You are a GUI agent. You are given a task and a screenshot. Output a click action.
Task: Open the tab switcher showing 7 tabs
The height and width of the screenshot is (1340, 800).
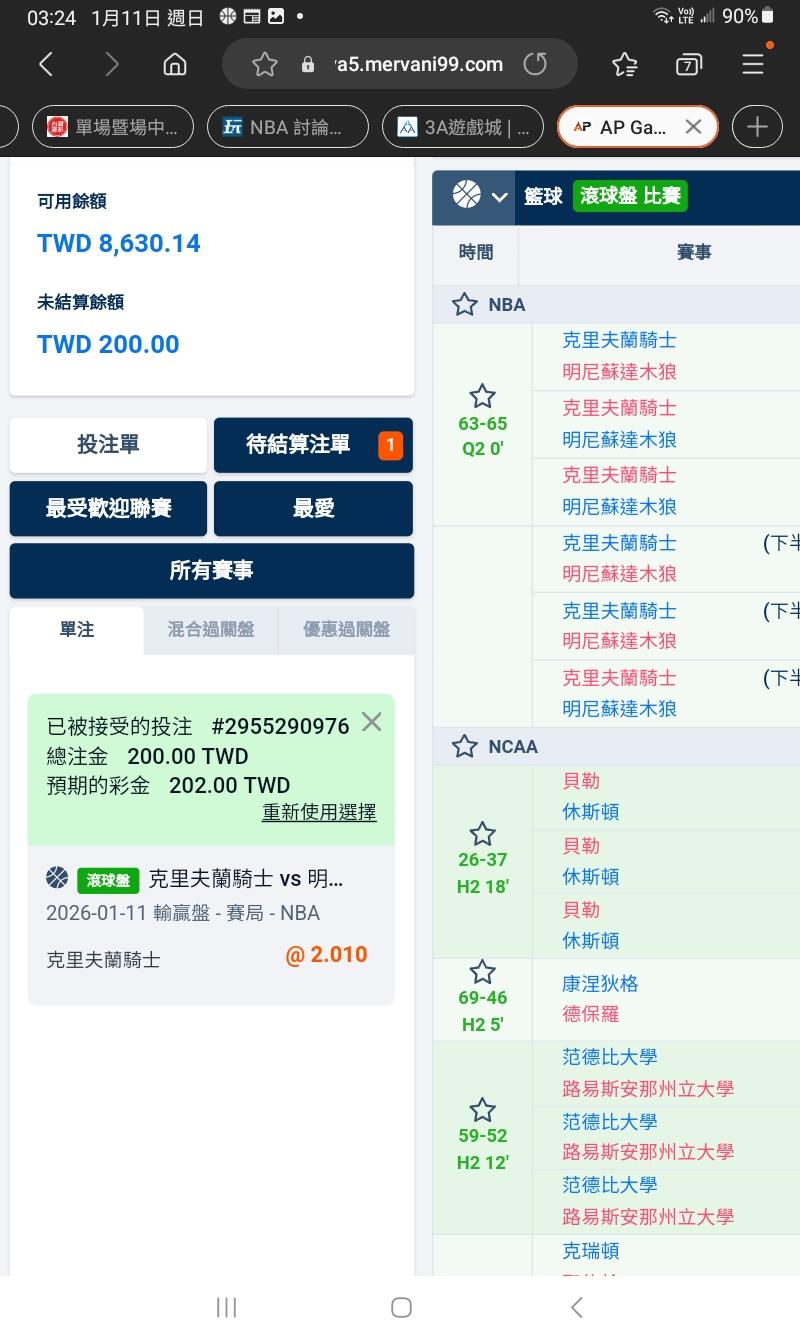tap(688, 65)
